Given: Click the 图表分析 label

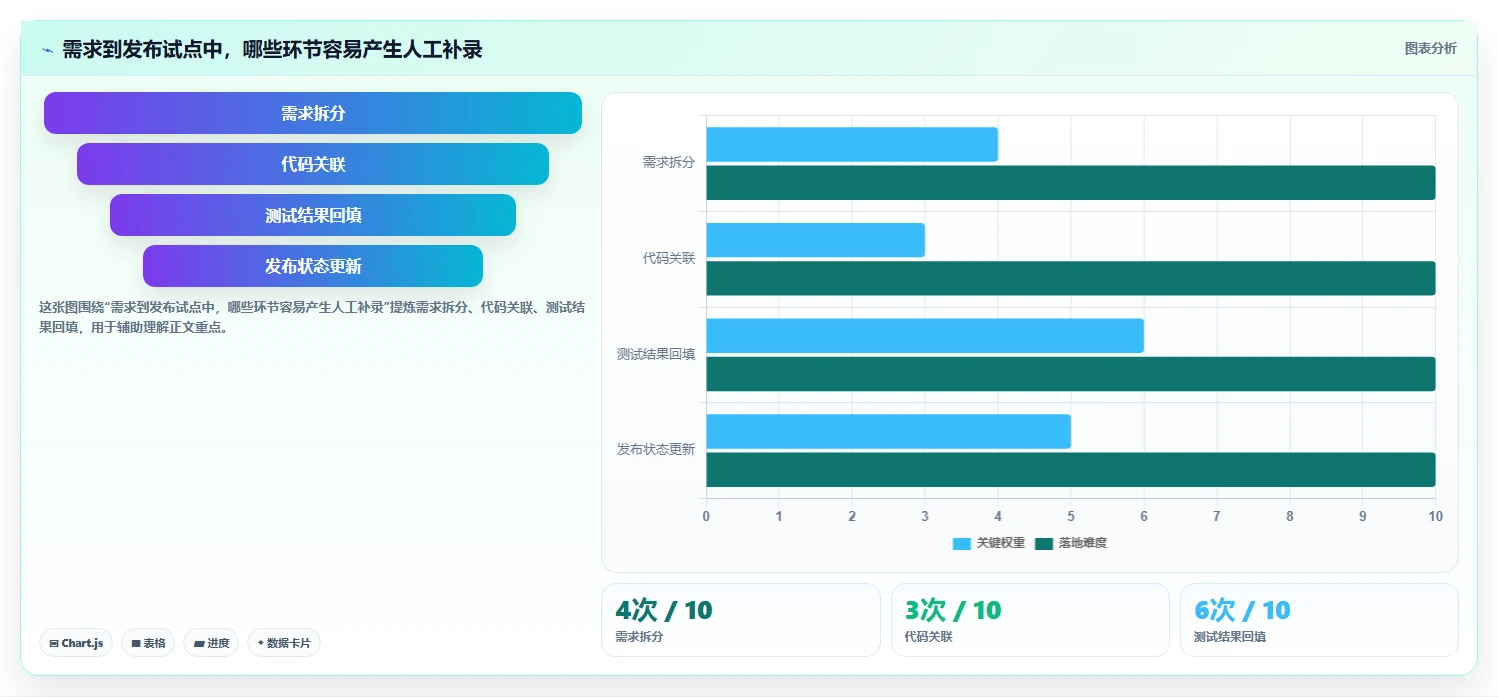Looking at the screenshot, I should click(1430, 48).
